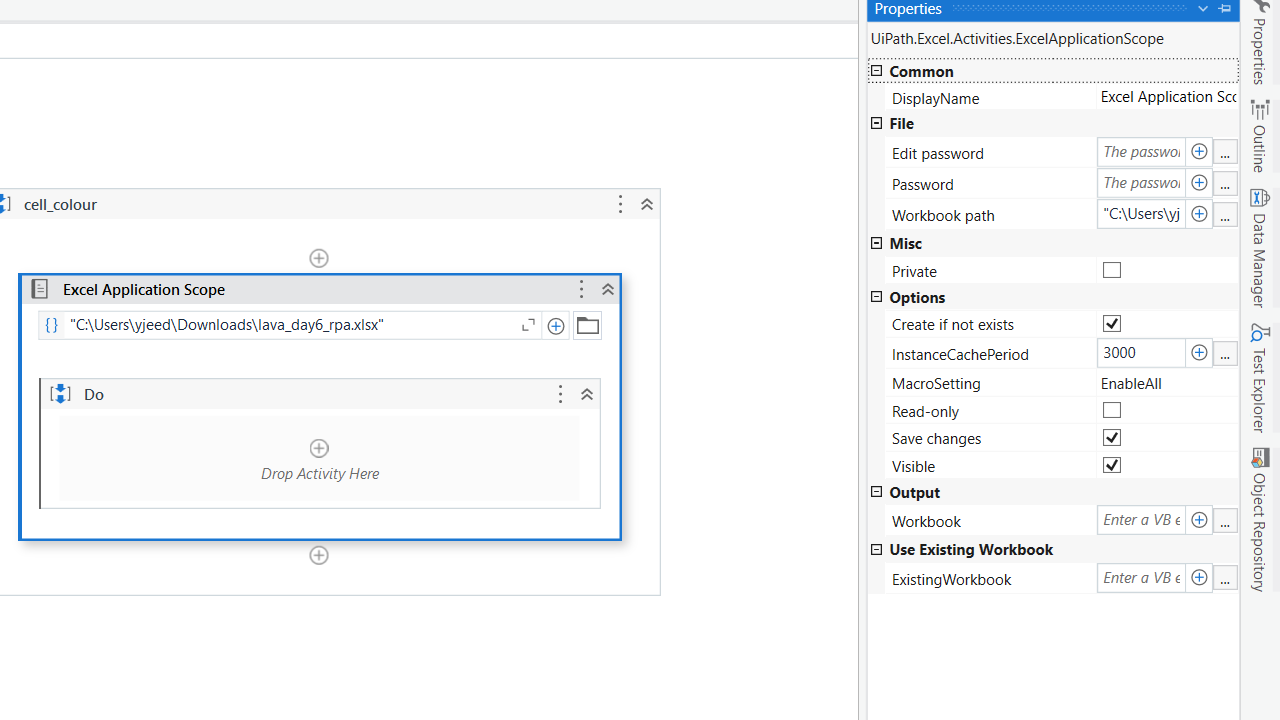Open the expression editor brackets icon
The height and width of the screenshot is (720, 1280).
(51, 325)
